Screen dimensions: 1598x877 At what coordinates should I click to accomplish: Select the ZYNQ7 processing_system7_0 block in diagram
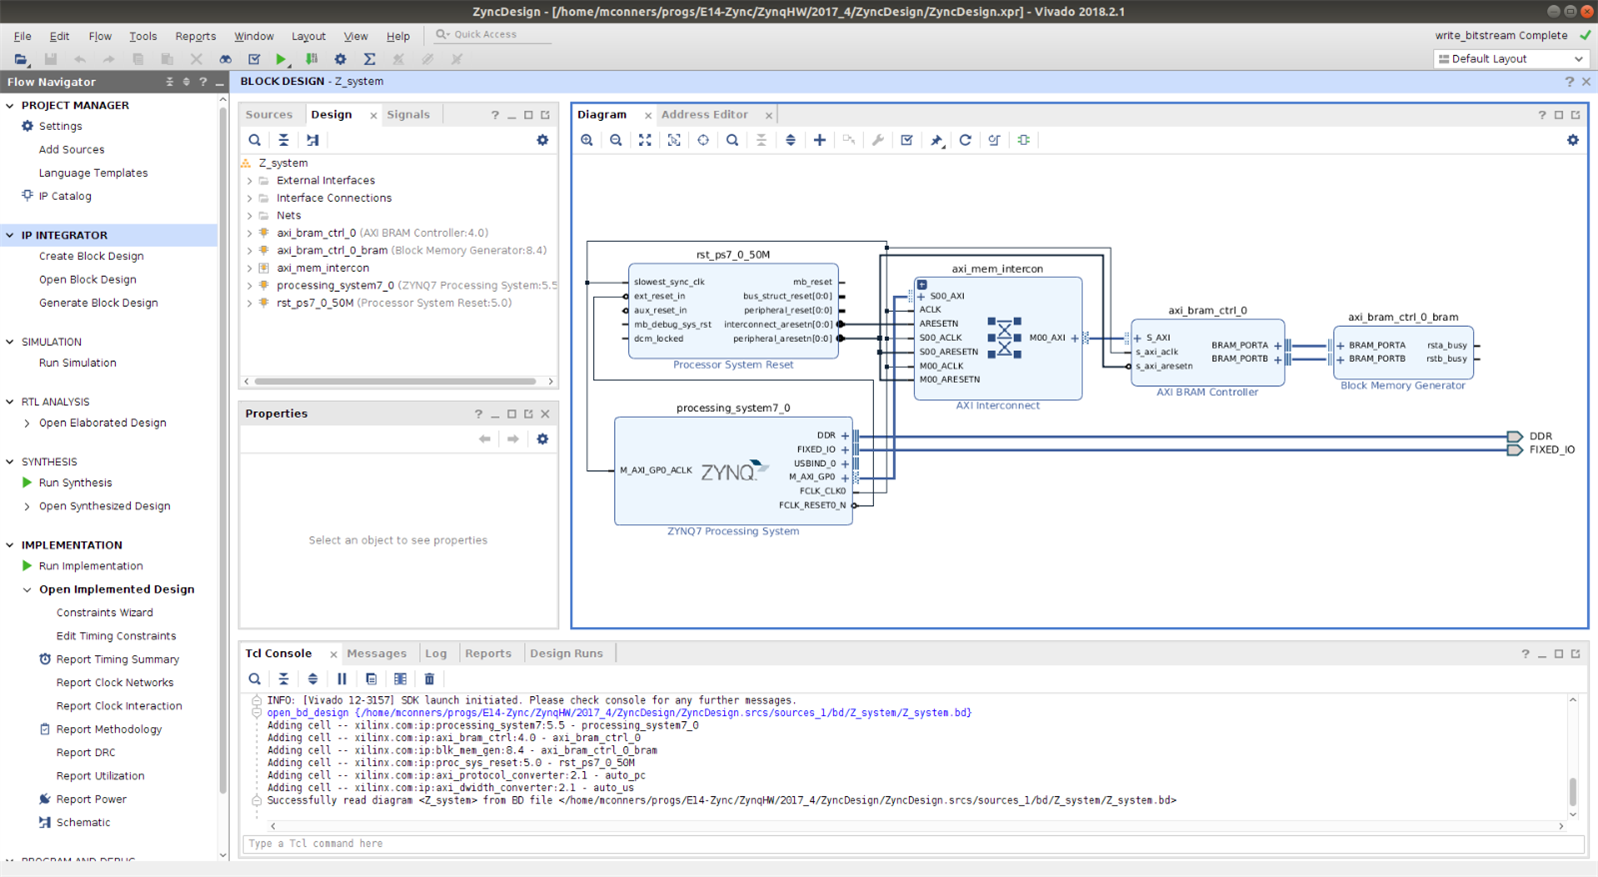point(733,470)
